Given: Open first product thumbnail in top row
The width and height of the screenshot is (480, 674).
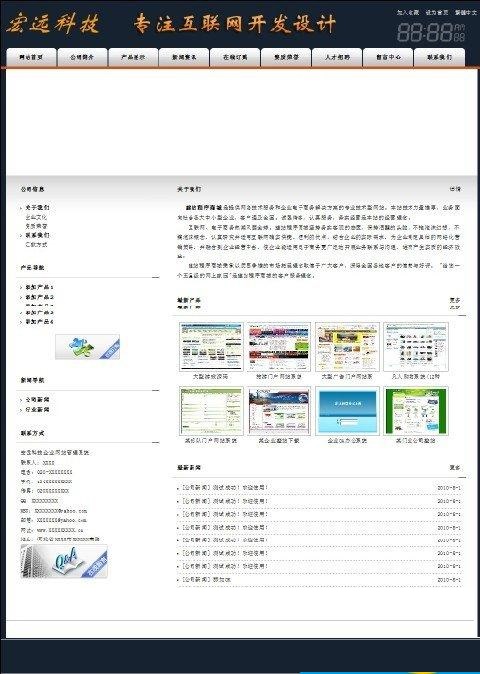Looking at the screenshot, I should (211, 346).
